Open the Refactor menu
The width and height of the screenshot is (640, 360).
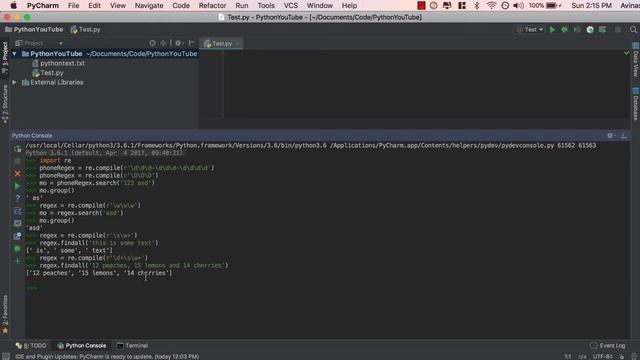212,6
